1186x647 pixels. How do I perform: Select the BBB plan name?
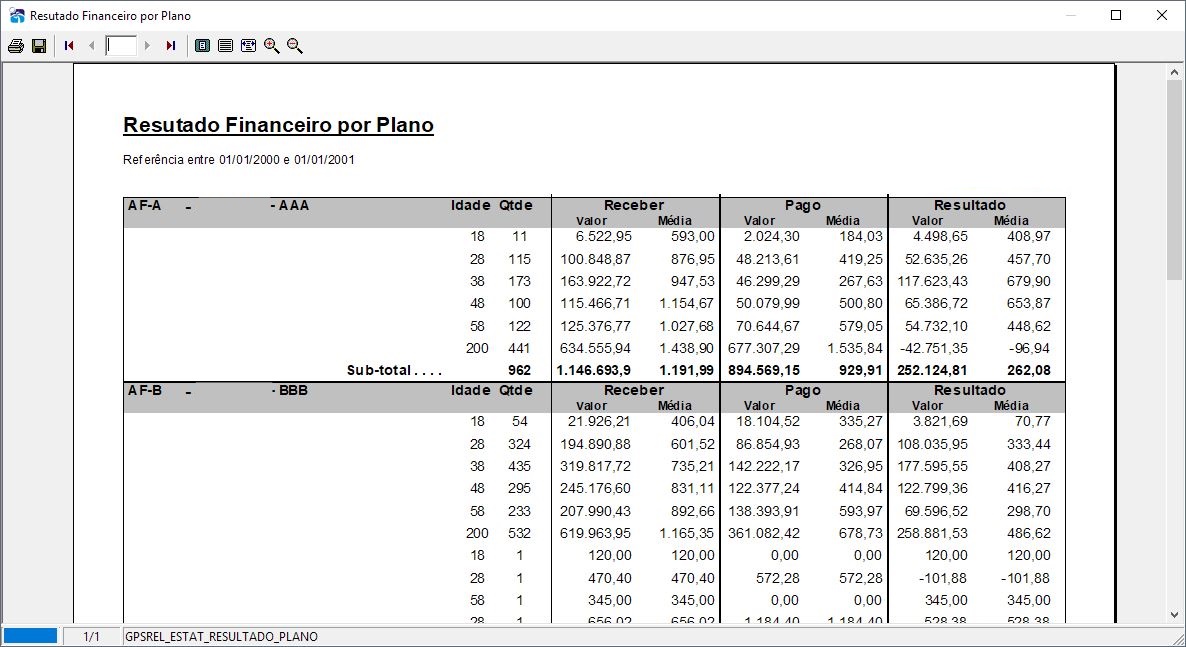point(293,390)
